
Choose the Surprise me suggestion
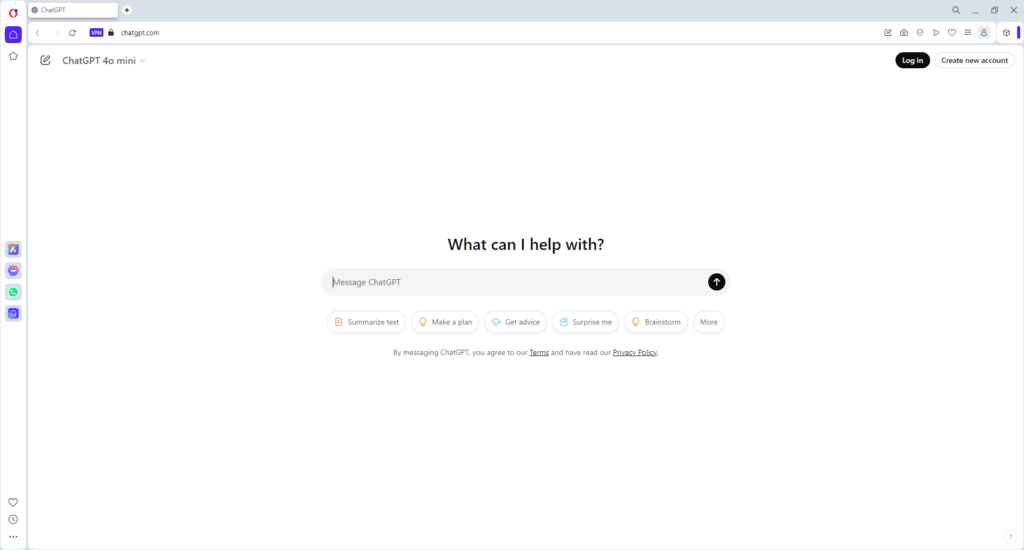(586, 322)
